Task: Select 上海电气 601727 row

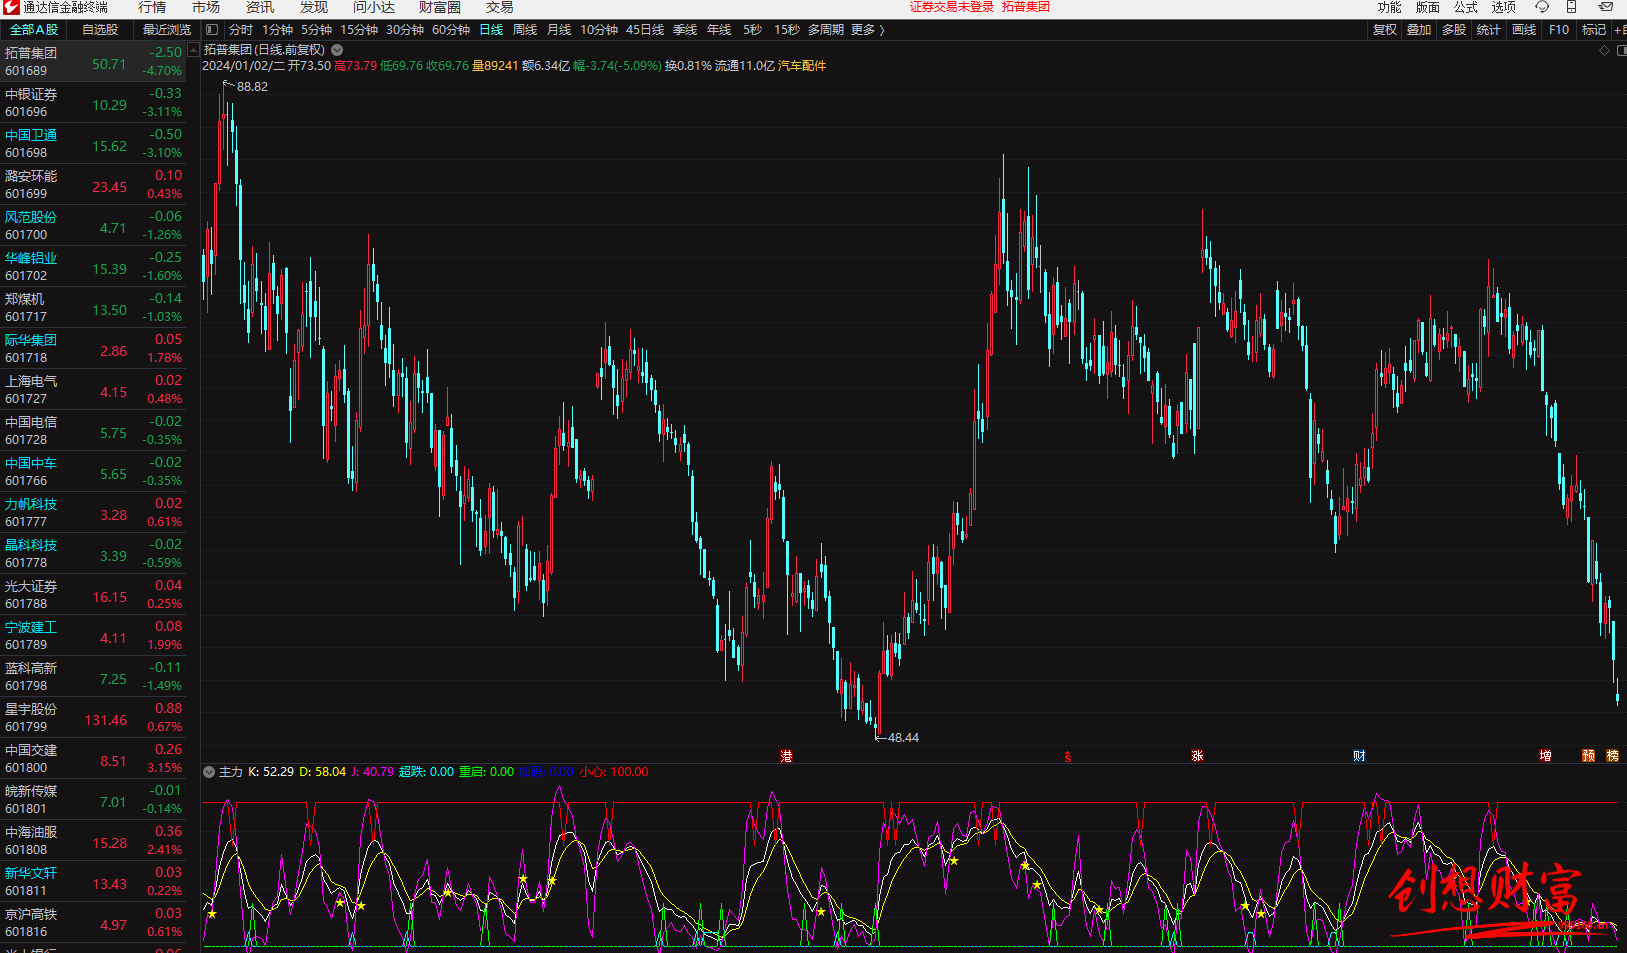Action: click(93, 389)
